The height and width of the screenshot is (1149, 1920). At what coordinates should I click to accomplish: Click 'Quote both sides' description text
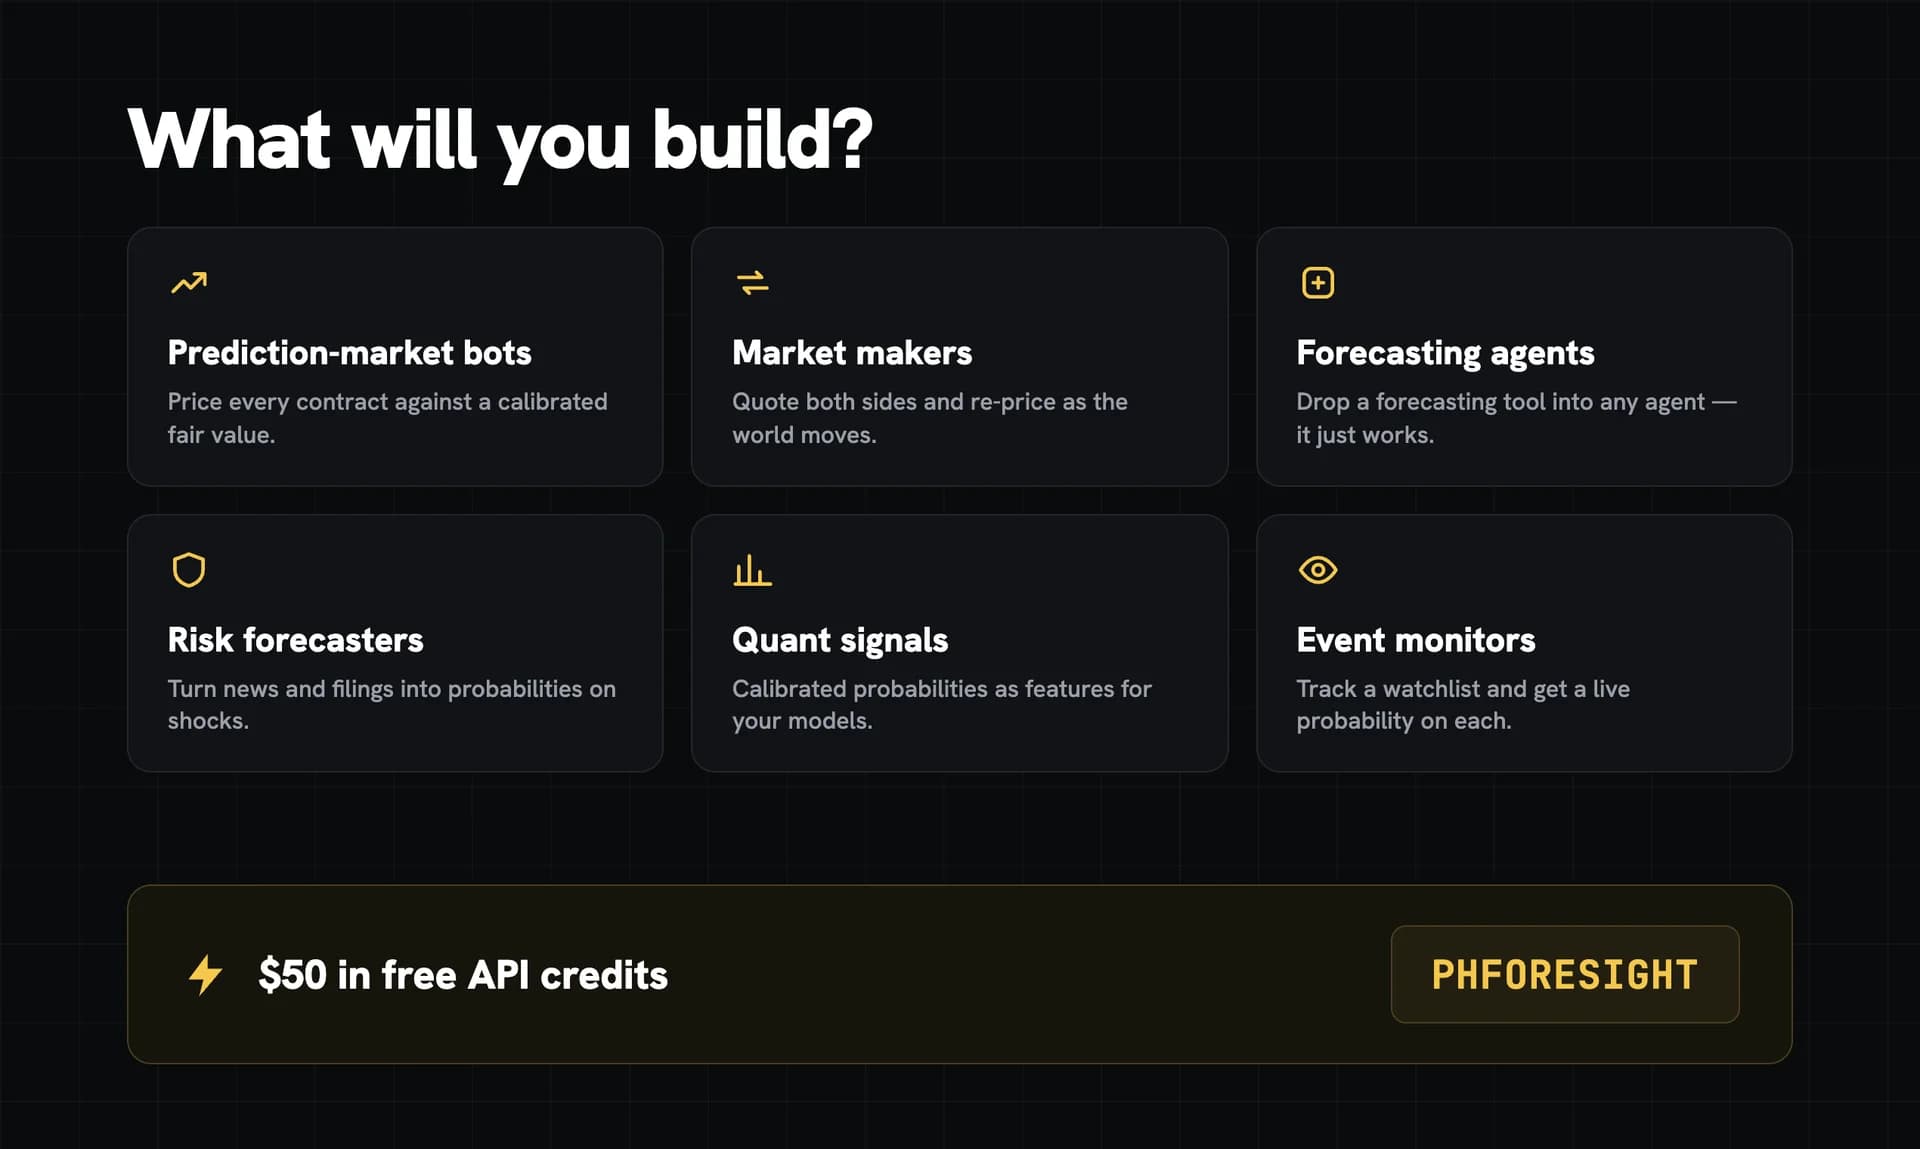[x=929, y=418]
